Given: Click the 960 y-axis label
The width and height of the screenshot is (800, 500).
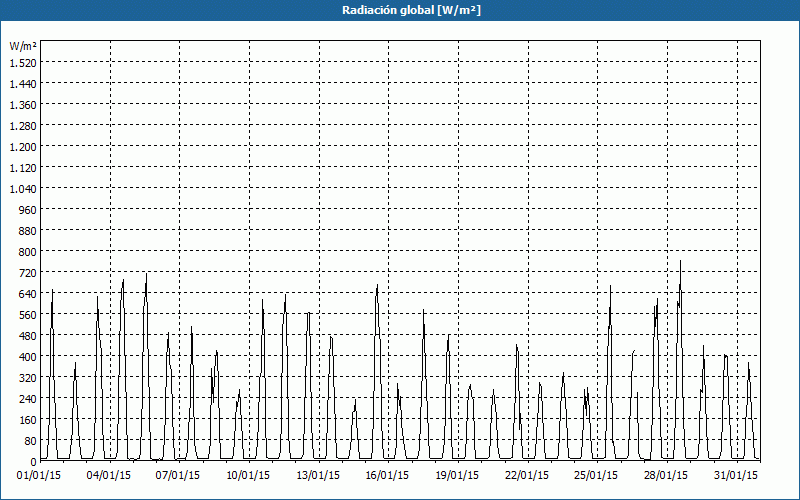Looking at the screenshot, I should 28,210.
